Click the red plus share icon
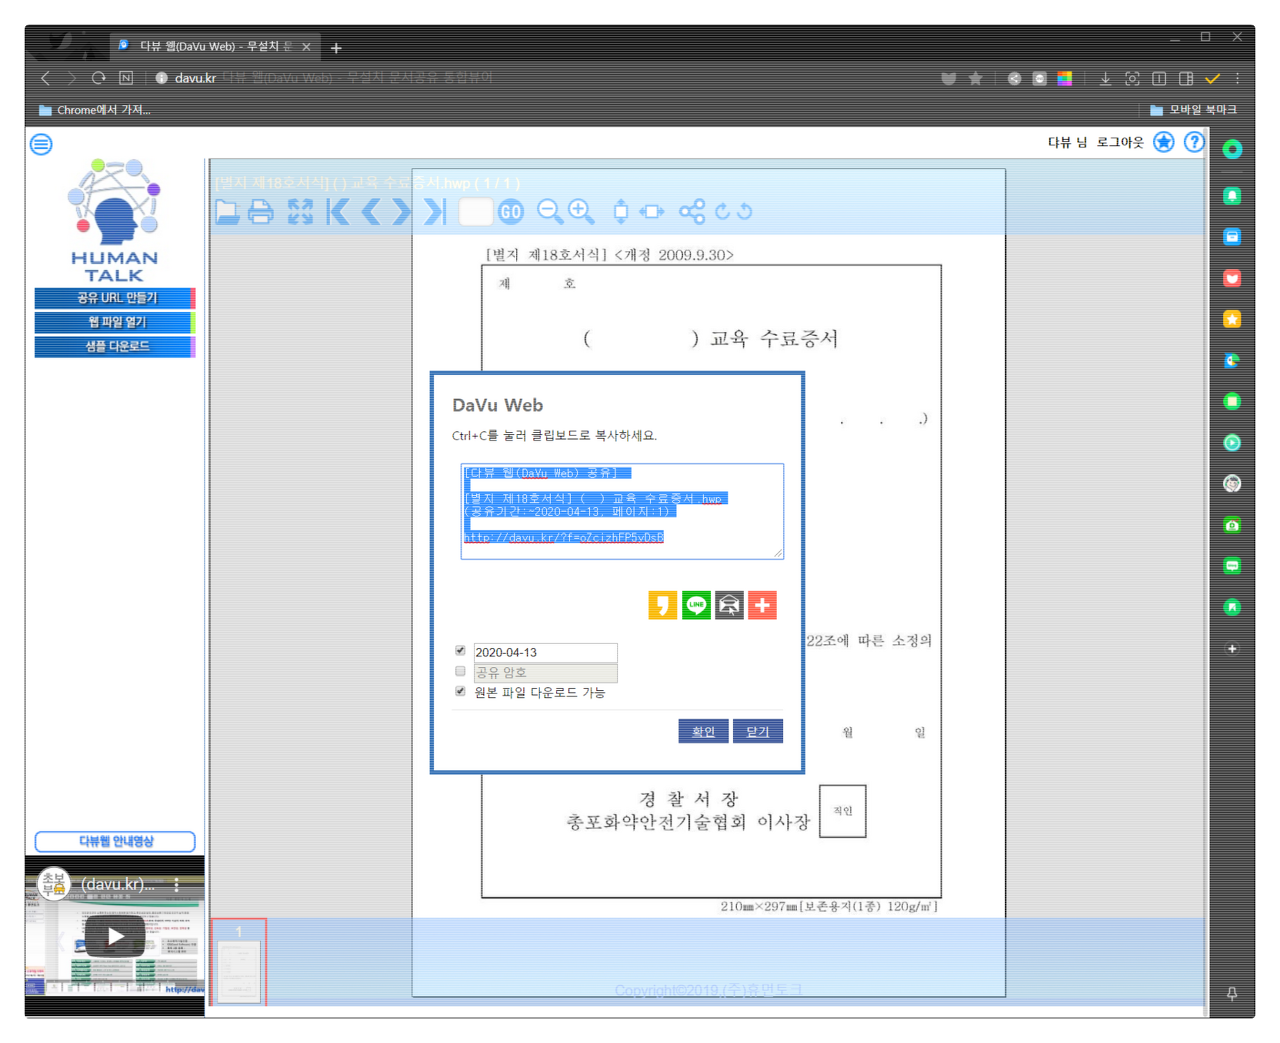 (762, 605)
